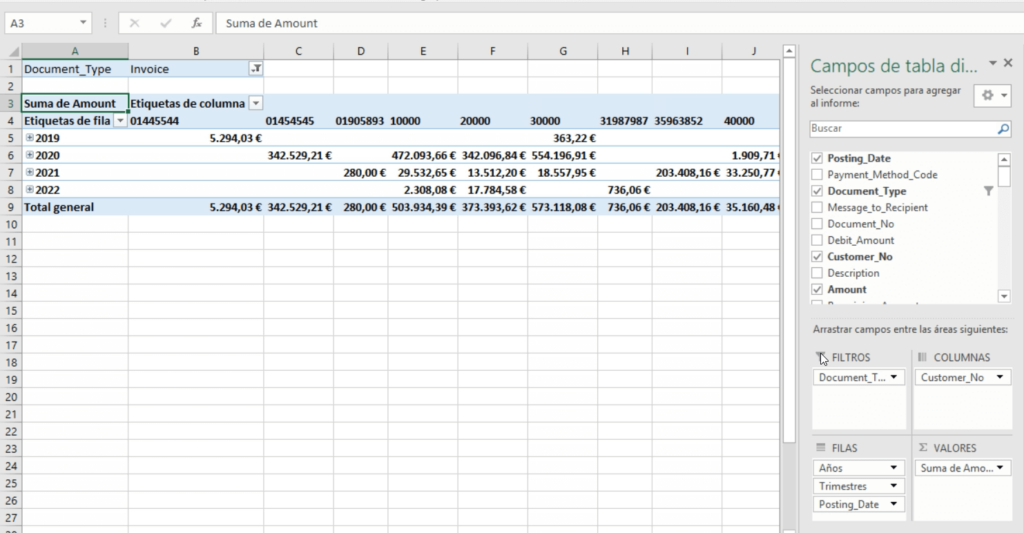Open the gear tools menu in field pane
Image resolution: width=1024 pixels, height=533 pixels.
(x=991, y=95)
